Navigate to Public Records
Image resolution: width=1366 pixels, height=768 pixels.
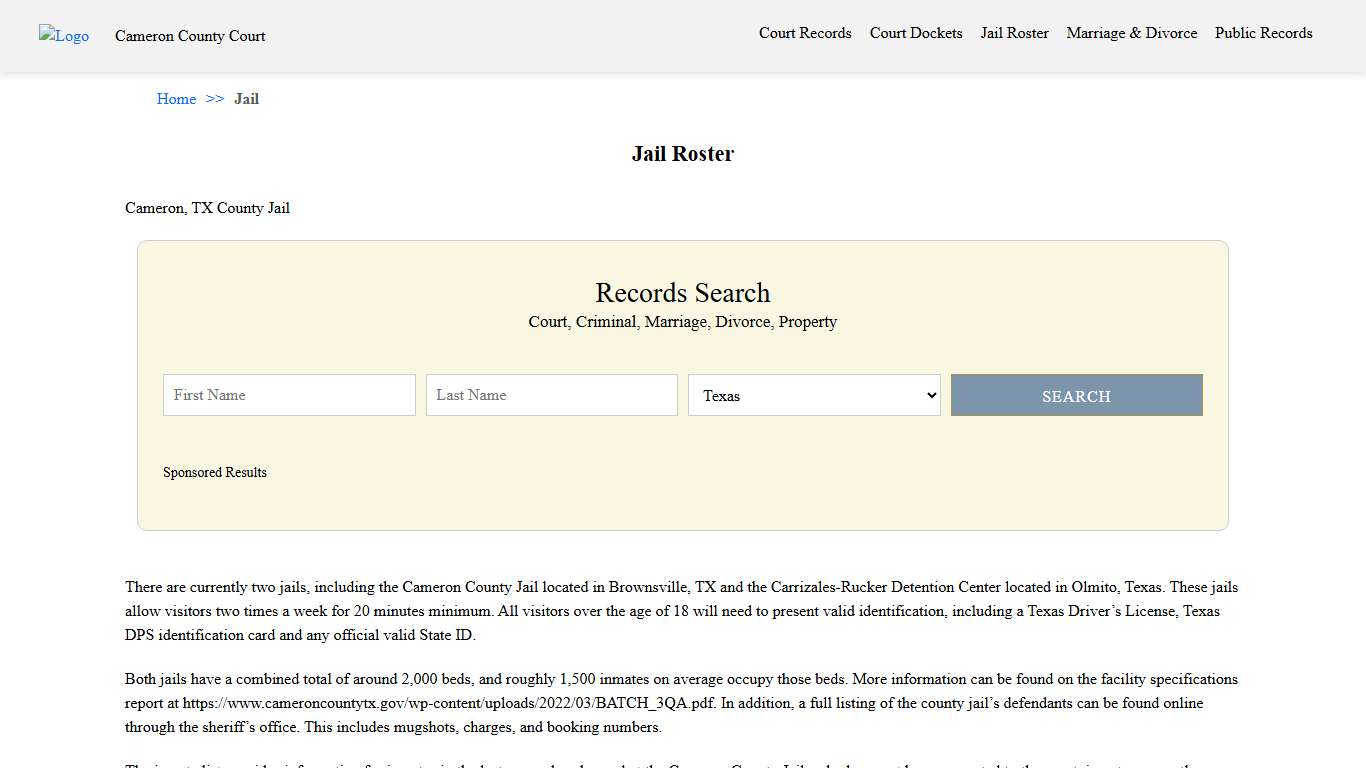point(1263,33)
